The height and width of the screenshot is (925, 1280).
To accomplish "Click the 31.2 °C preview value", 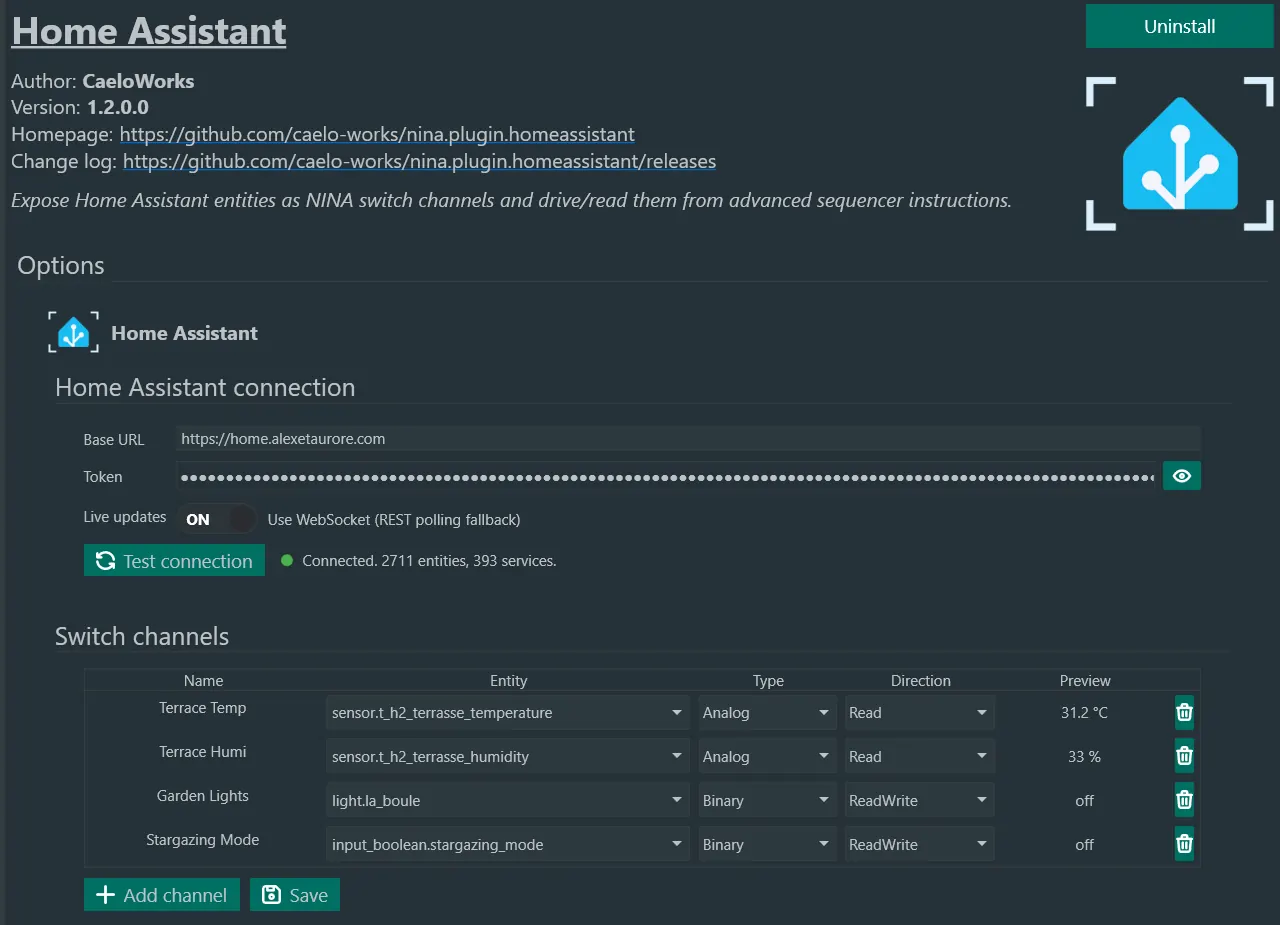I will (x=1085, y=713).
